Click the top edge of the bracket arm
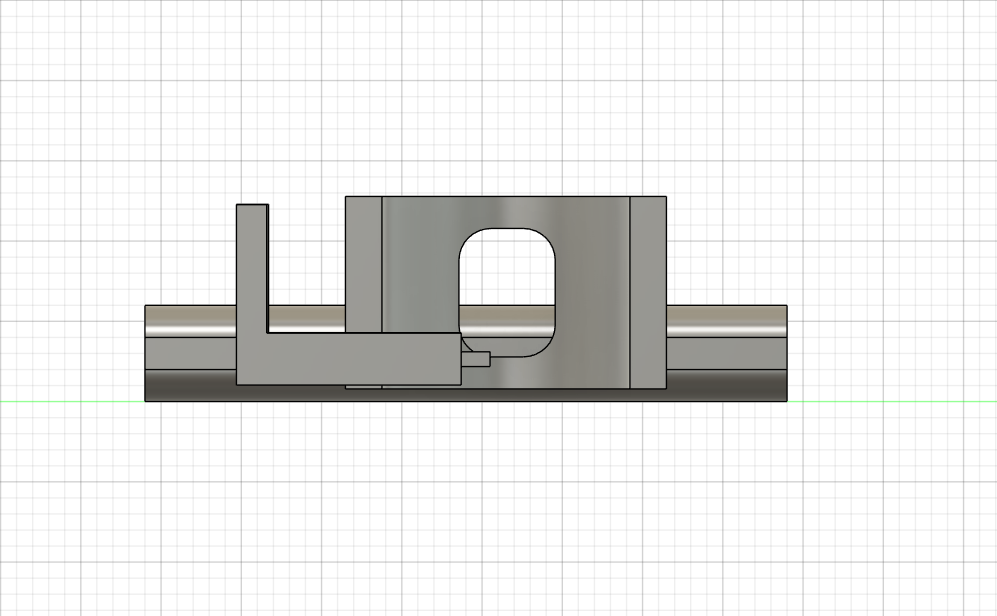This screenshot has width=997, height=616. [x=252, y=205]
